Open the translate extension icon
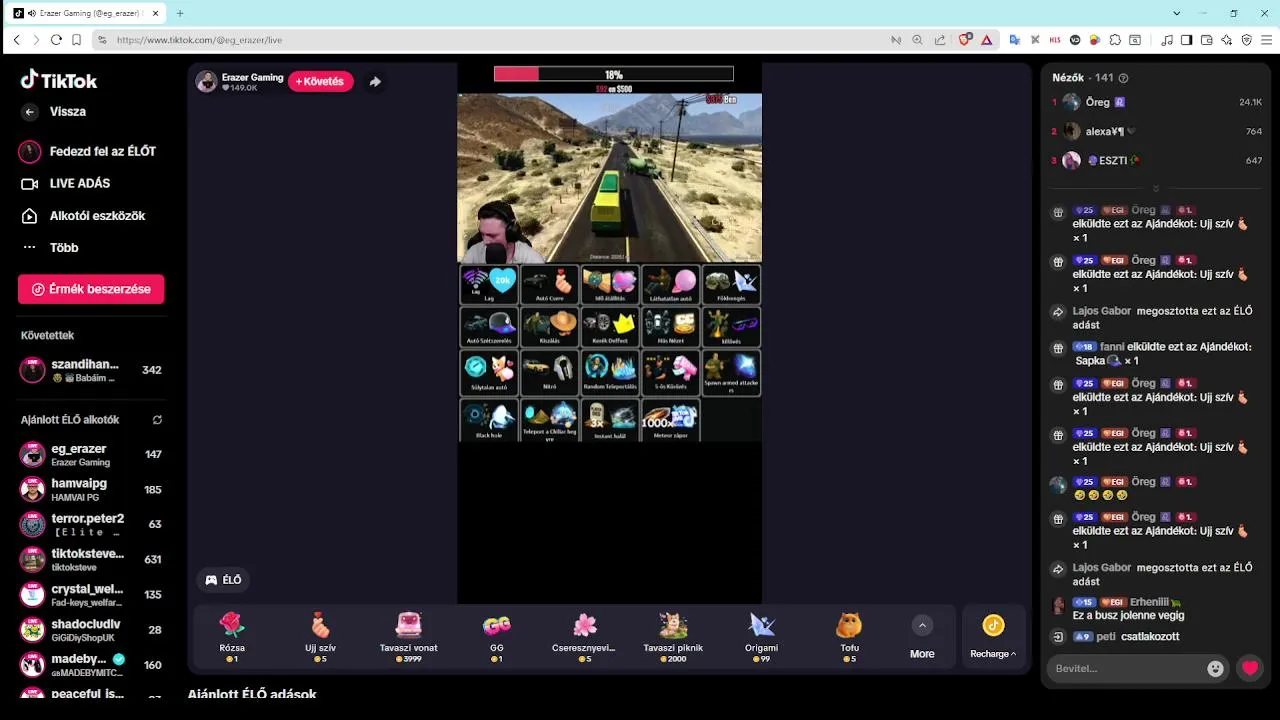This screenshot has height=720, width=1280. pyautogui.click(x=1014, y=40)
